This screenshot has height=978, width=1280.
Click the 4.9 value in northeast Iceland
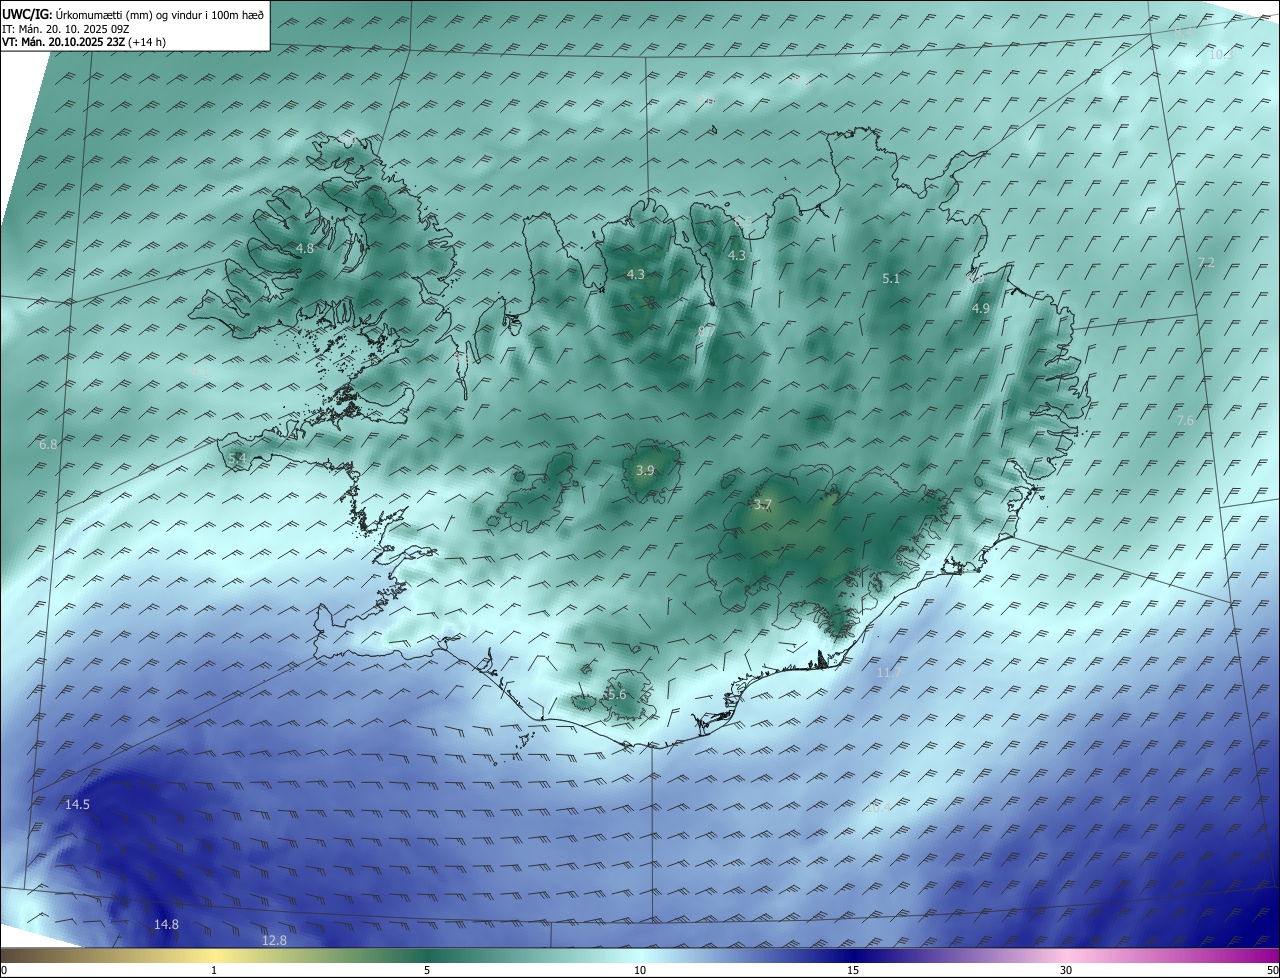981,309
